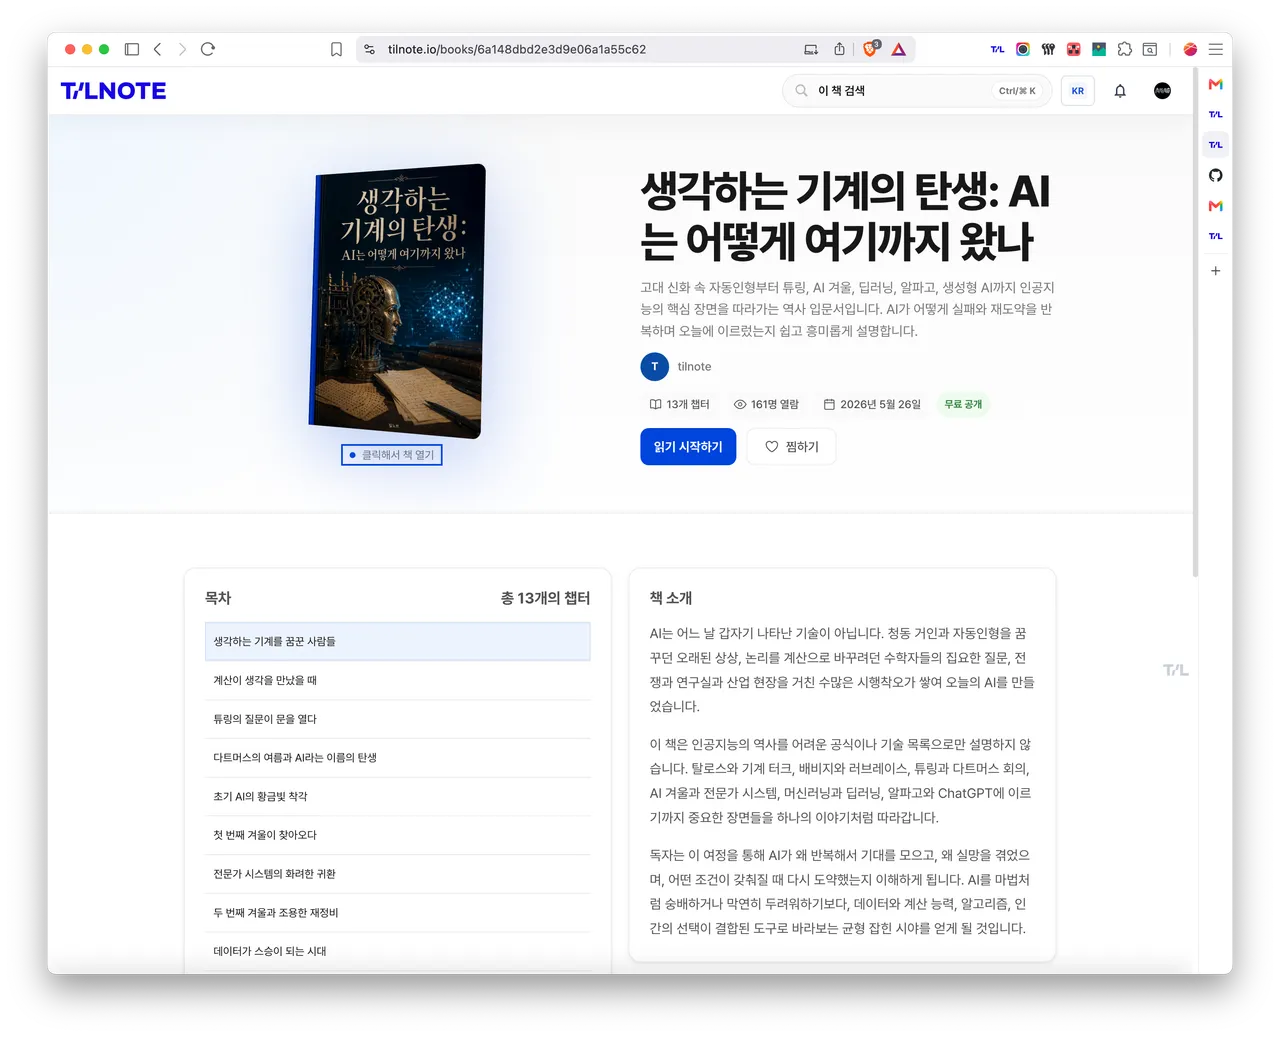Open chapter '계산이 생각을 만났을 때'

[398, 680]
